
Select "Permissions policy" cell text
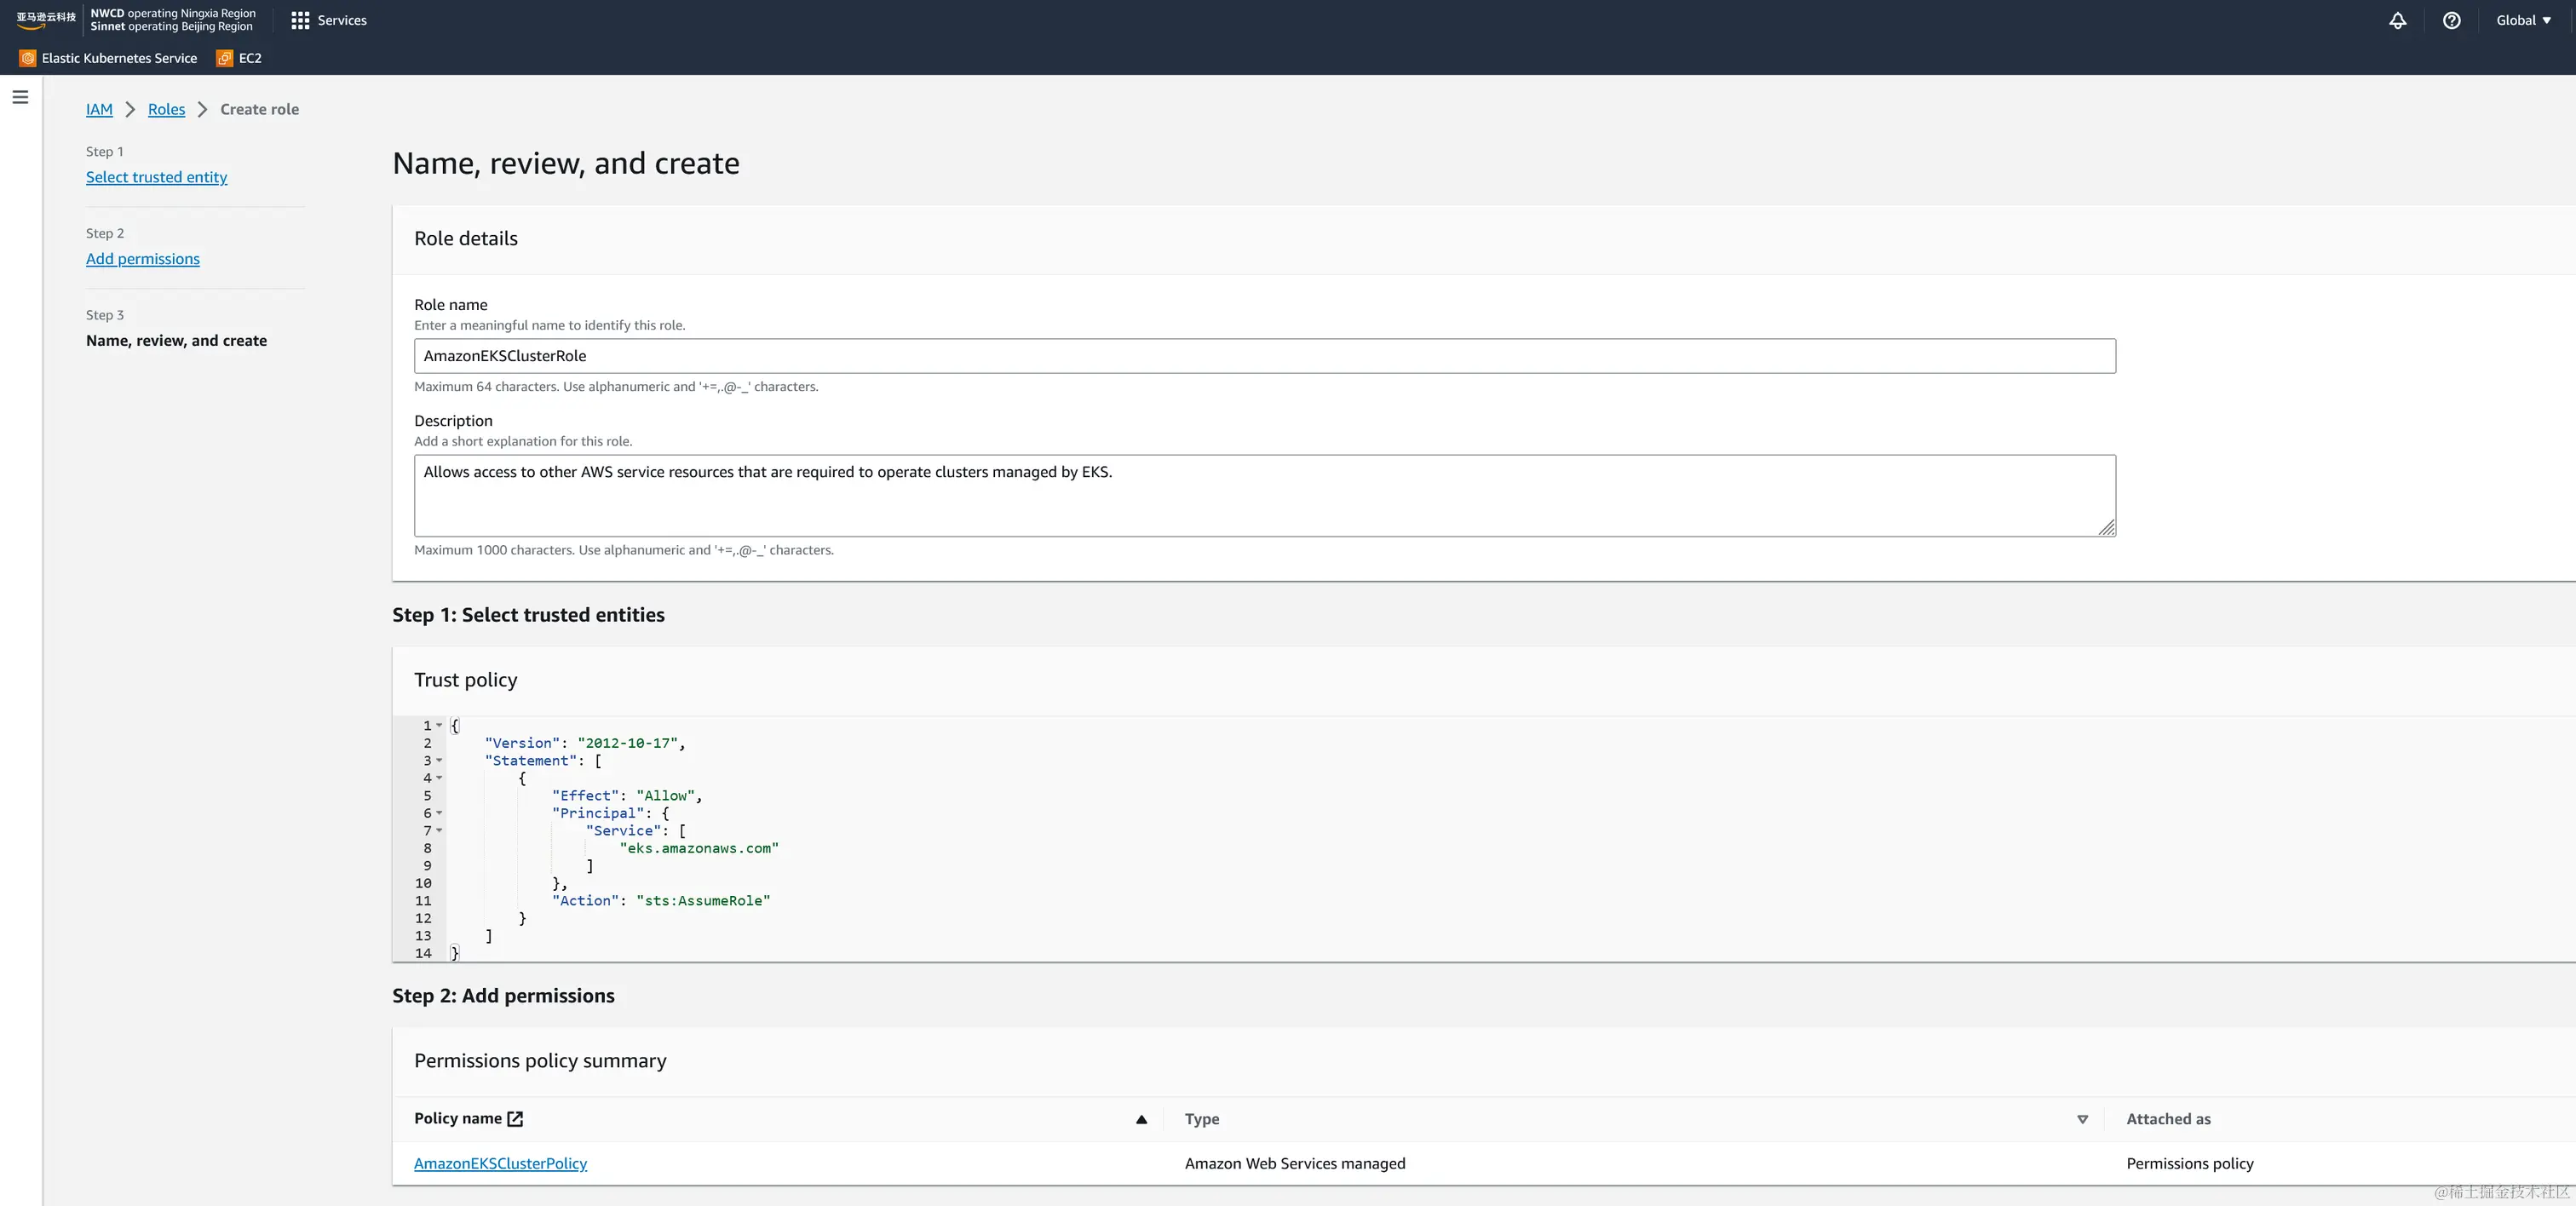tap(2190, 1163)
